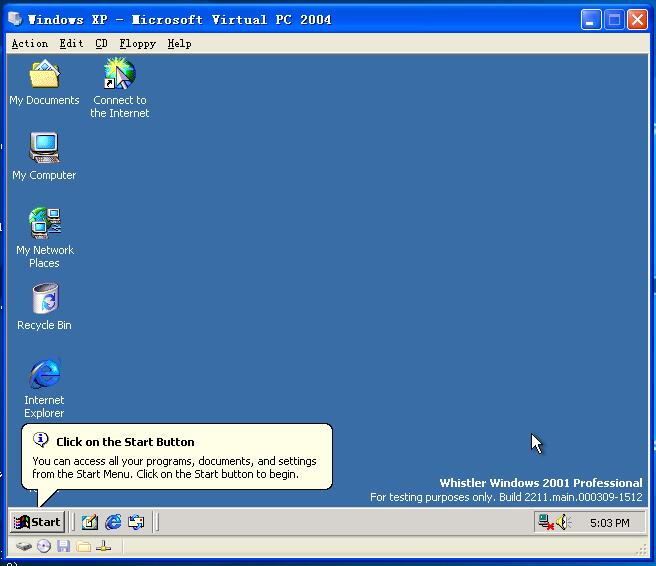Select the My Documents desktop icon
This screenshot has width=656, height=566.
pyautogui.click(x=44, y=82)
